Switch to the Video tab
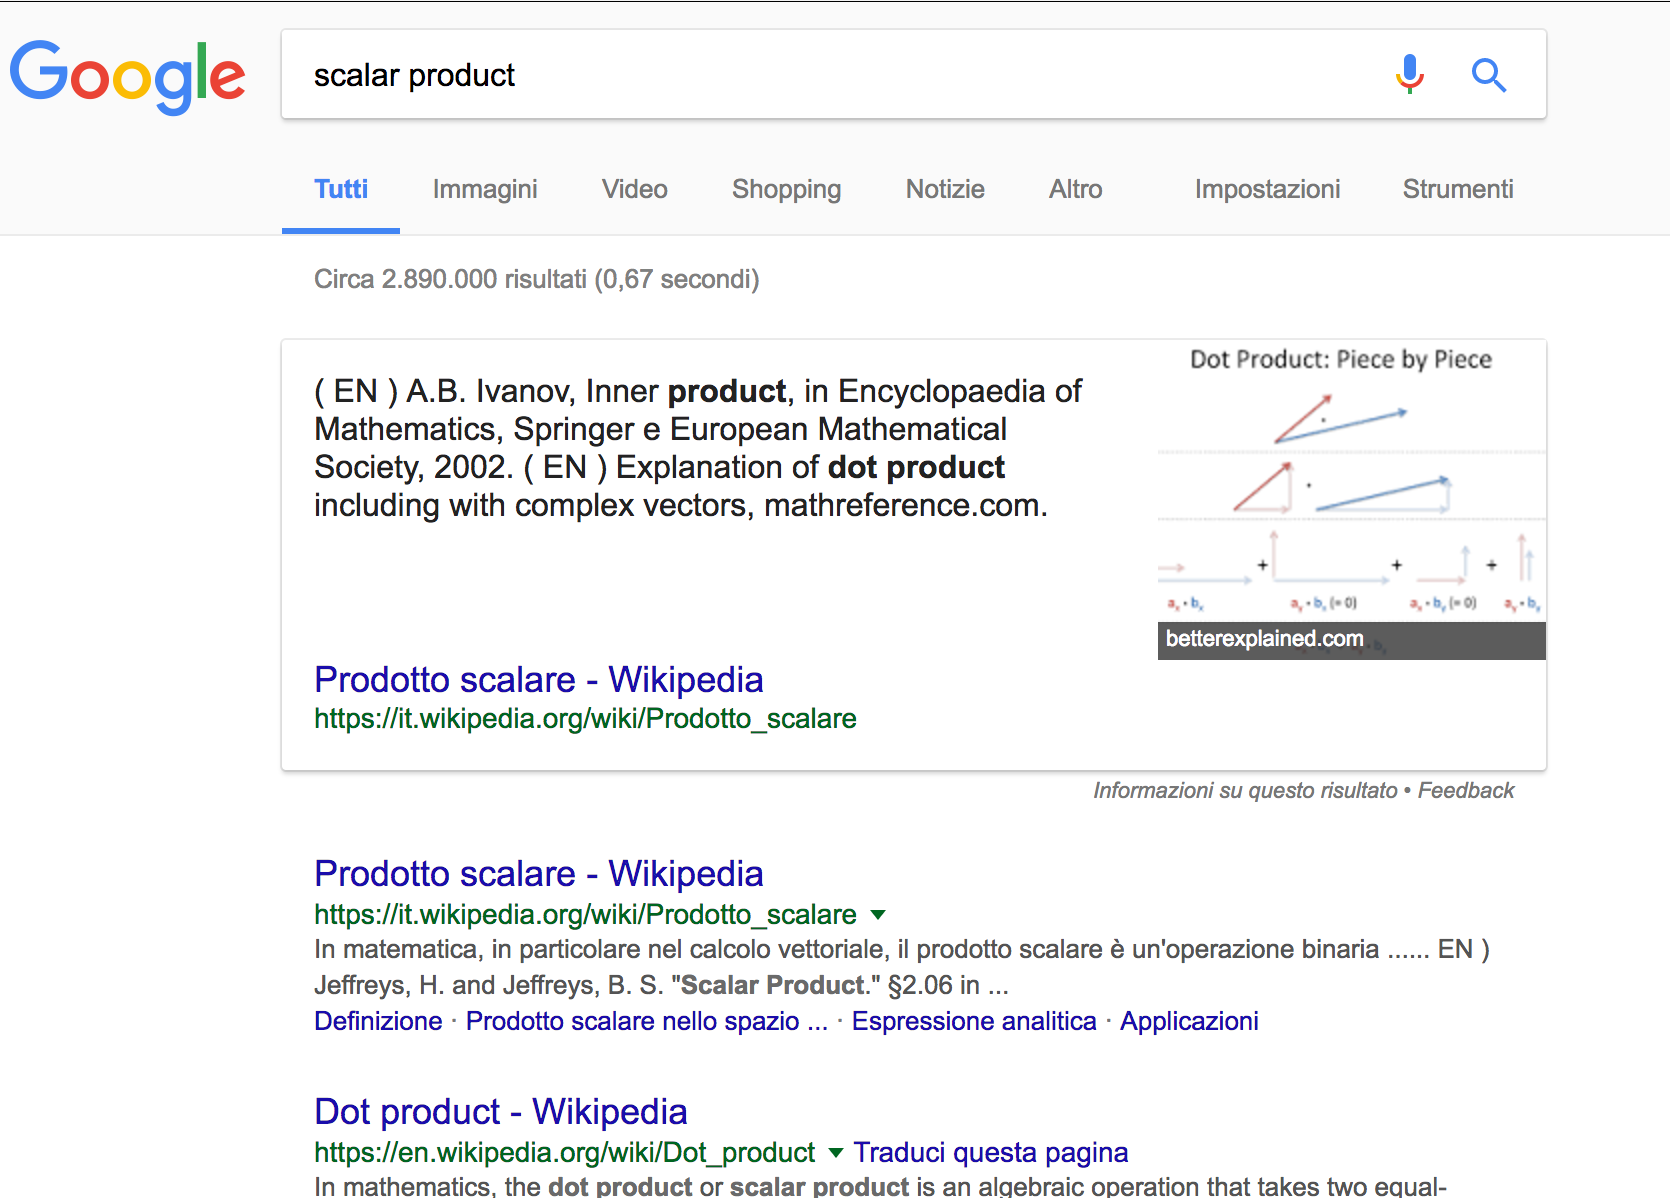Image resolution: width=1670 pixels, height=1198 pixels. pyautogui.click(x=634, y=189)
